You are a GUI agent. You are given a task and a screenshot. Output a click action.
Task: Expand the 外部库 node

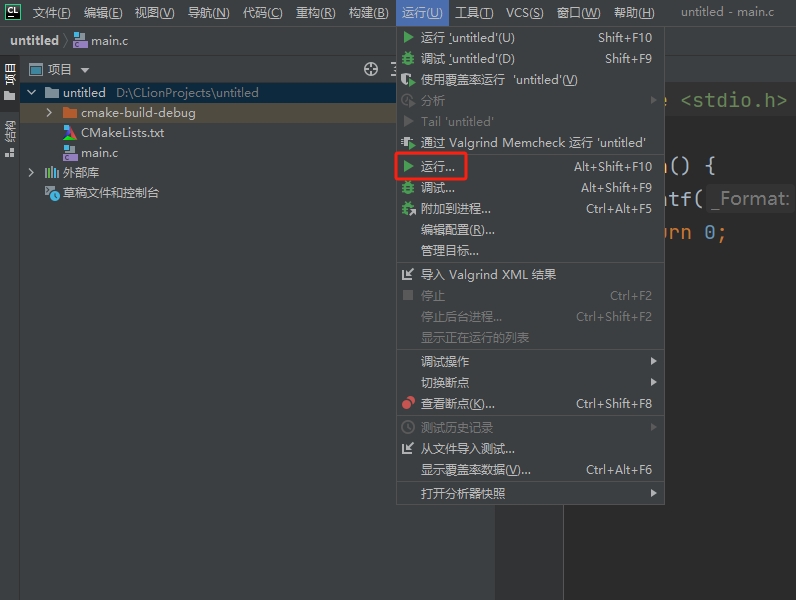pyautogui.click(x=32, y=173)
